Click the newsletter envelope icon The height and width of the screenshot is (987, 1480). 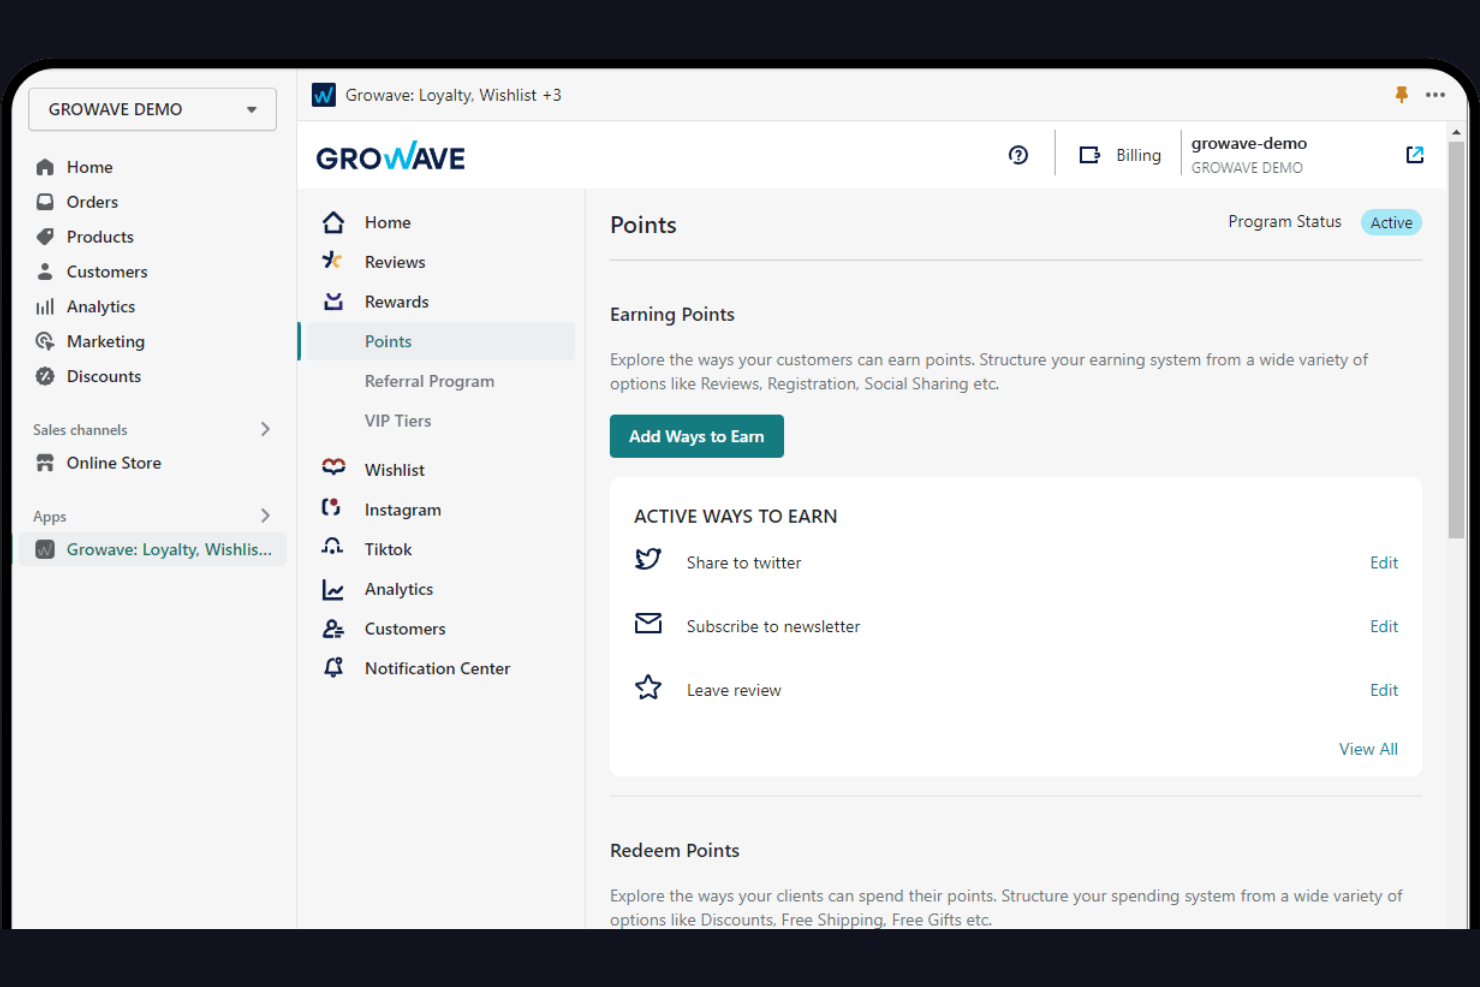(648, 624)
